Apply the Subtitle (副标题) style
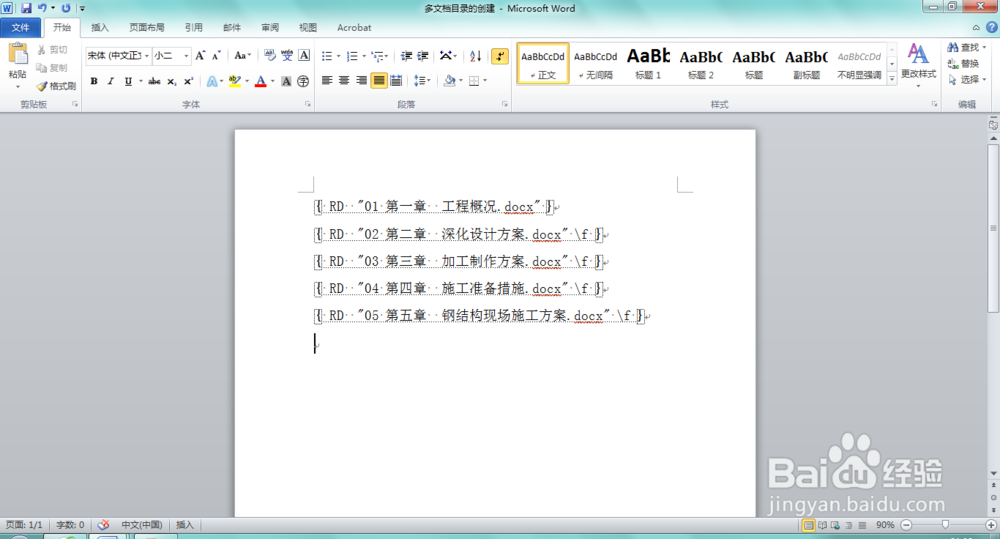The height and width of the screenshot is (539, 1000). tap(806, 63)
